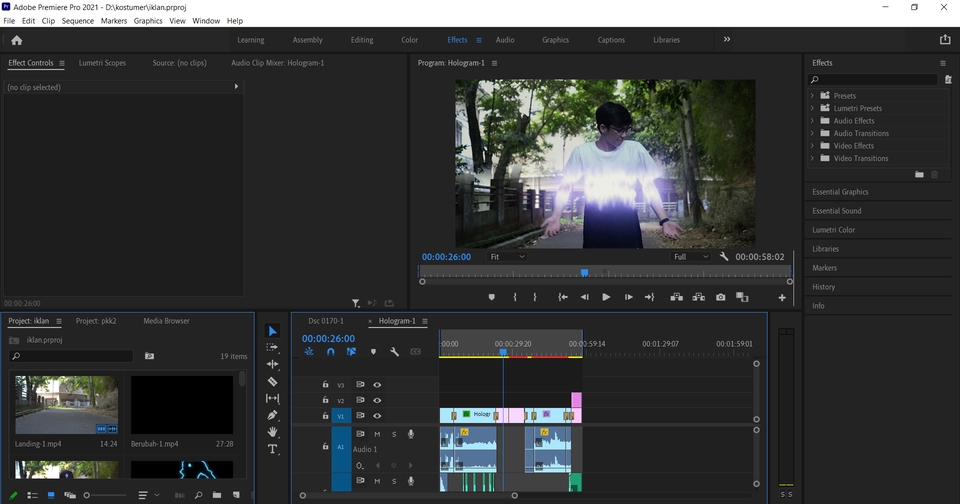Expand Audio Effects folder
Screen dimensions: 960x504
(812, 121)
